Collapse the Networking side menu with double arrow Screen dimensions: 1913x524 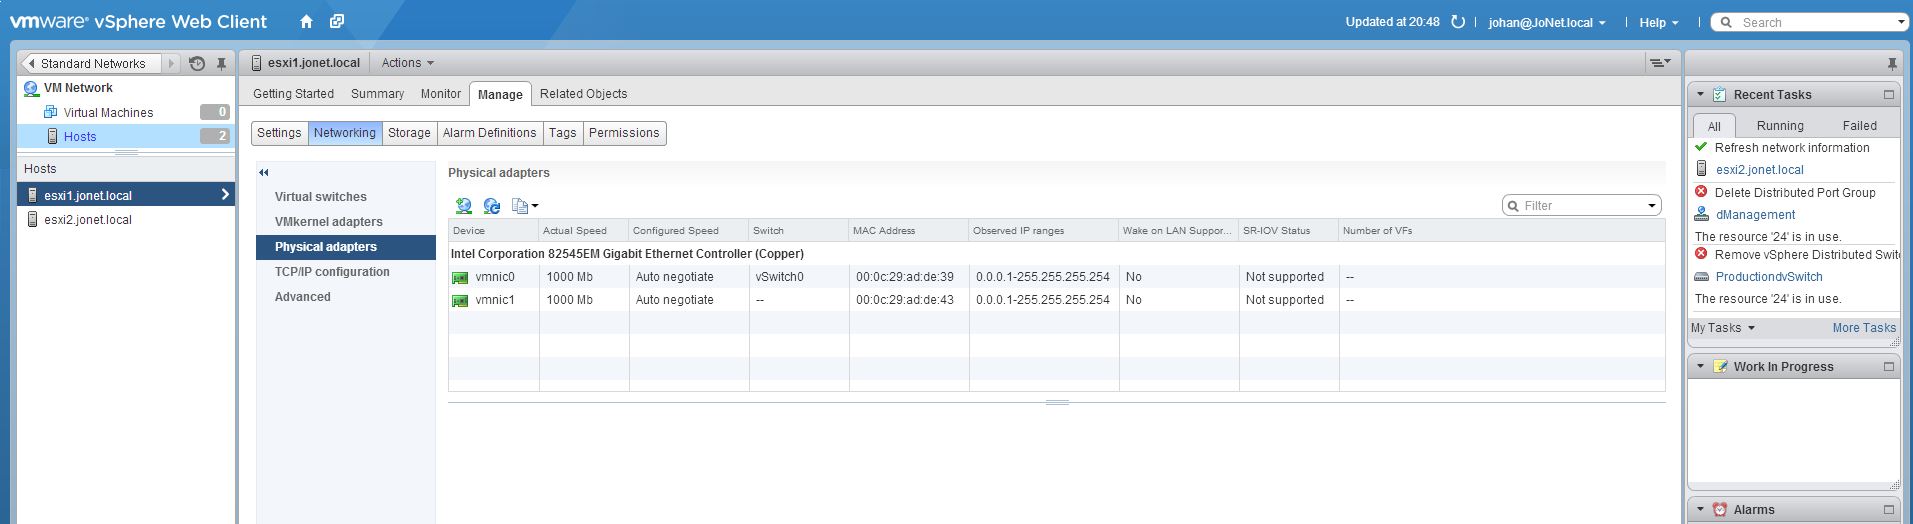264,172
